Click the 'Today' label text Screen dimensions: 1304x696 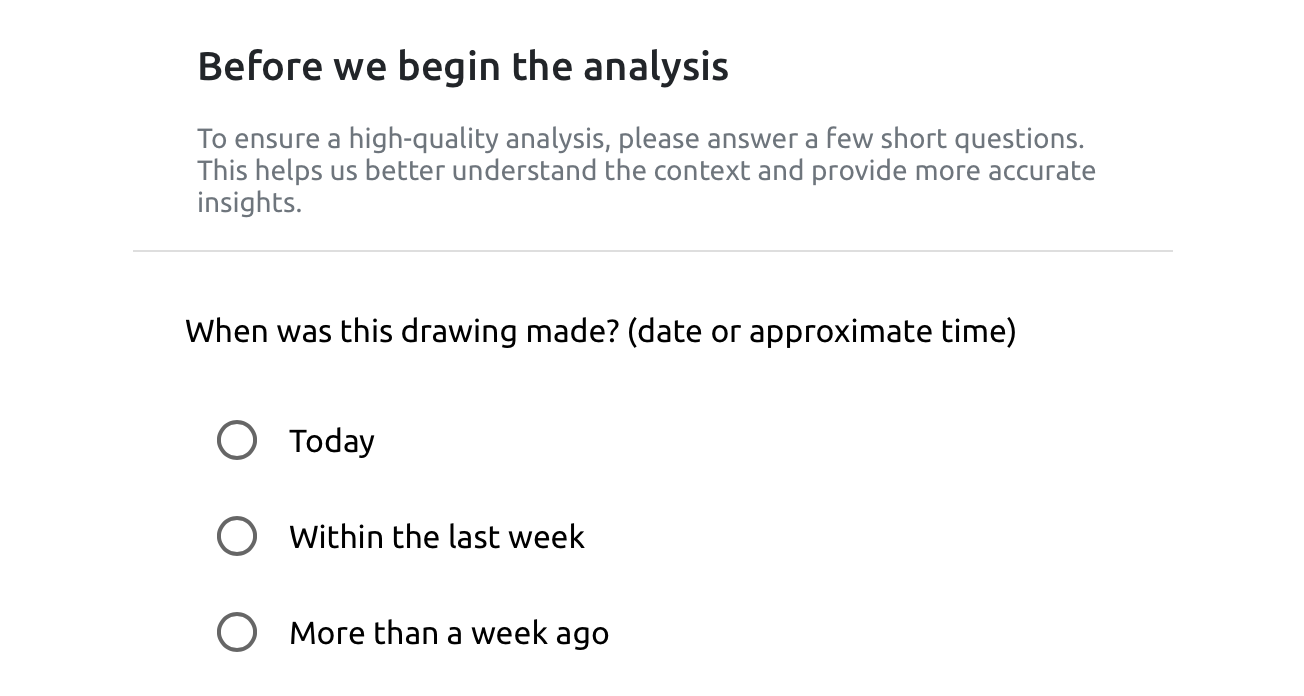tap(332, 440)
